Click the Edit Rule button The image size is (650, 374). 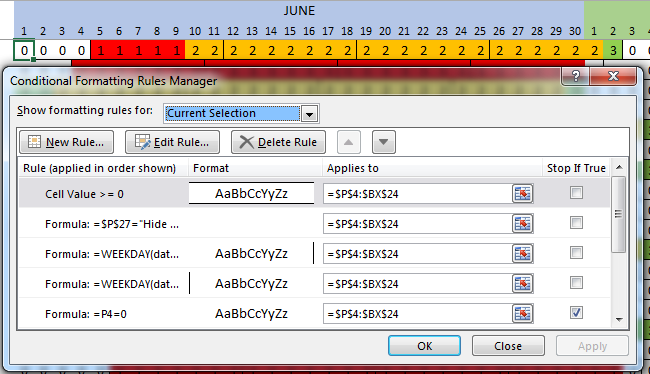[x=172, y=142]
